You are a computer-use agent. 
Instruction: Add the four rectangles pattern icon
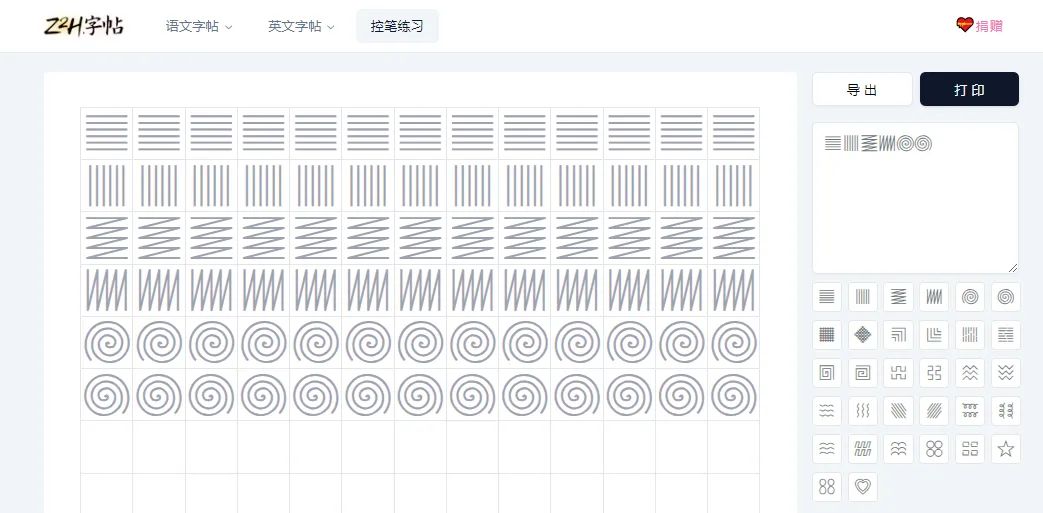[x=970, y=449]
